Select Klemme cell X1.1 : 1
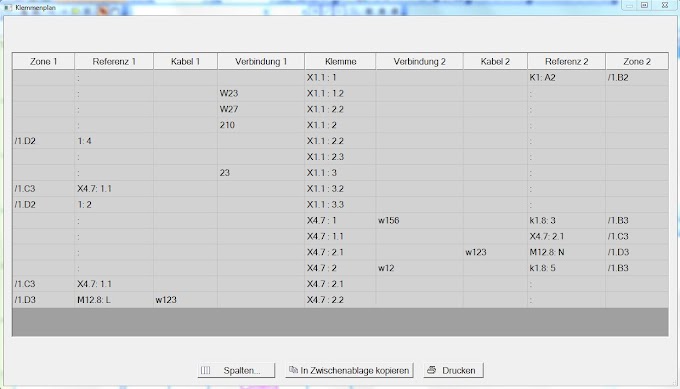Image resolution: width=680 pixels, height=389 pixels. (x=340, y=78)
